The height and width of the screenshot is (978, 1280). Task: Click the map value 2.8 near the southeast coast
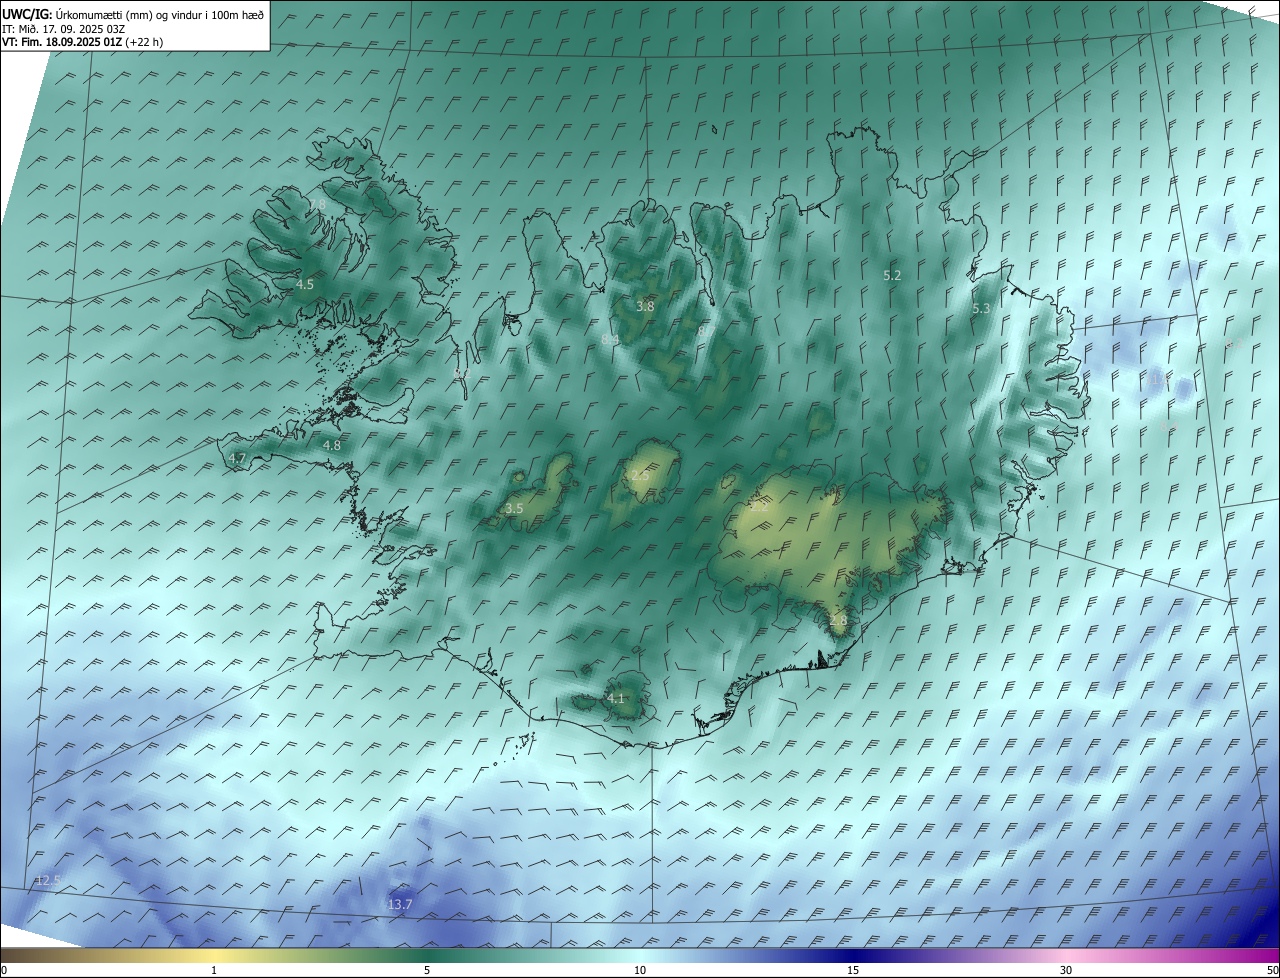[838, 620]
